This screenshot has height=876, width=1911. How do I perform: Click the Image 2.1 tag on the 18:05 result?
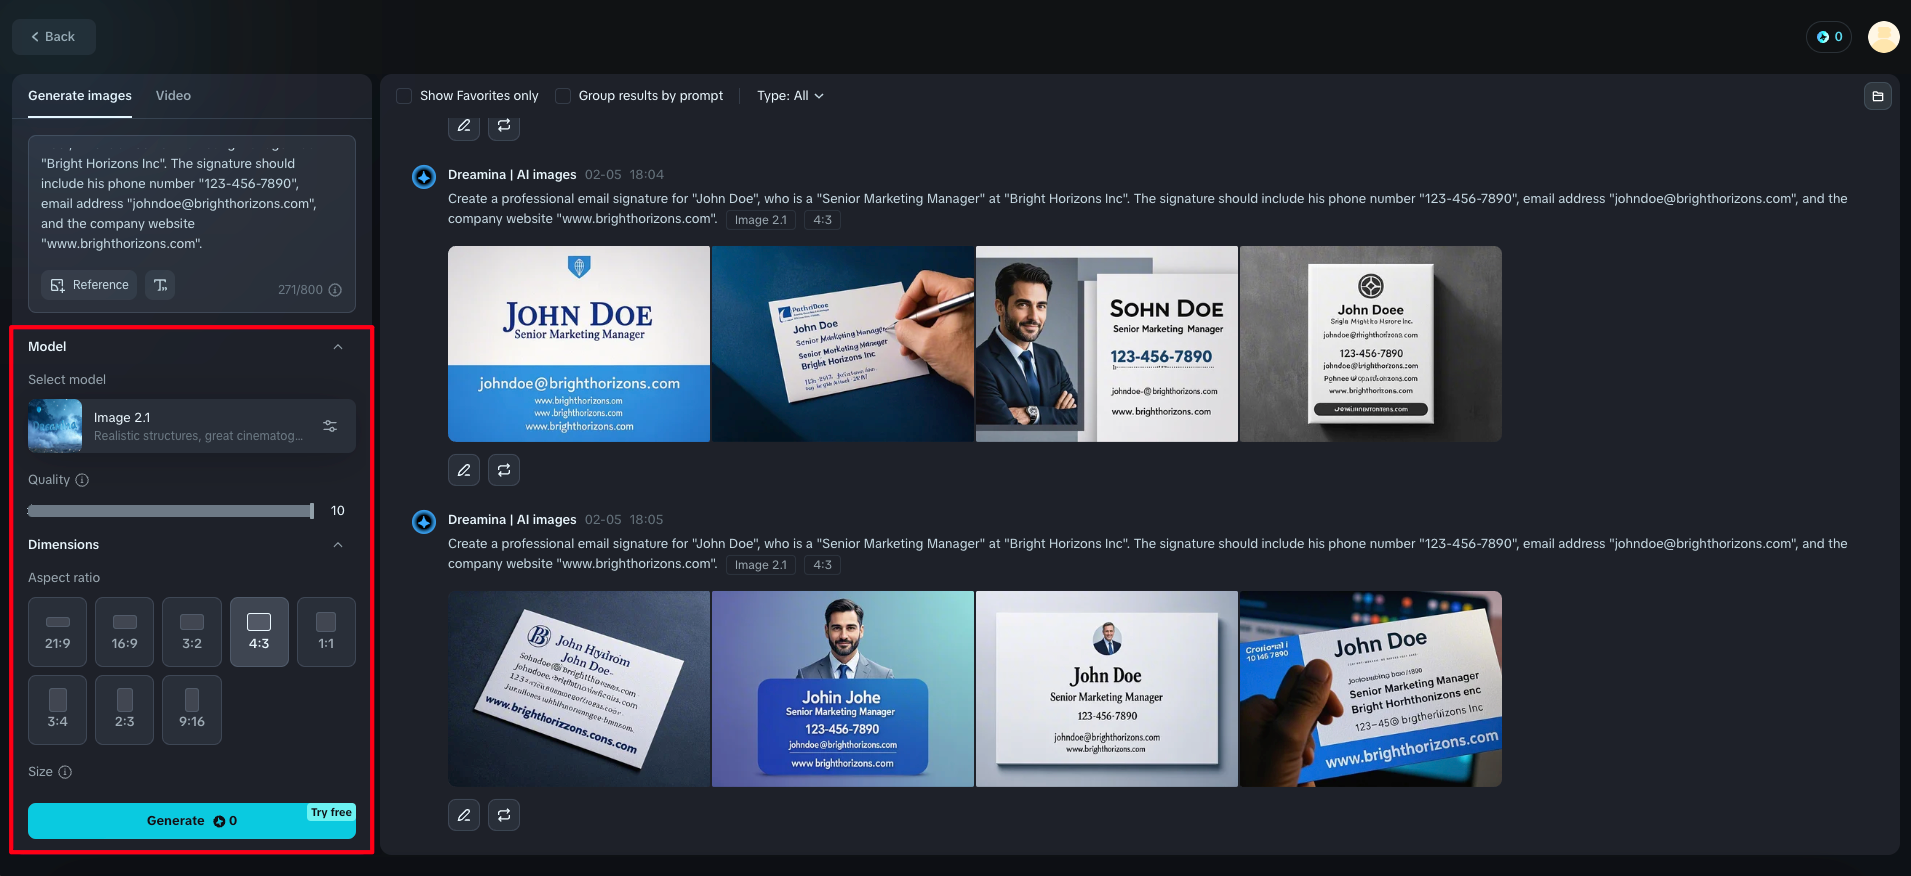(x=761, y=565)
